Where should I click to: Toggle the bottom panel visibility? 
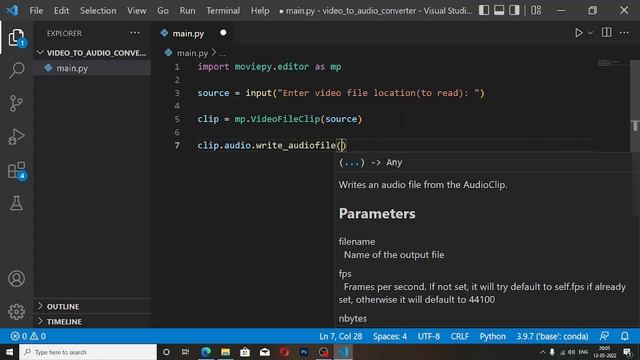499,10
